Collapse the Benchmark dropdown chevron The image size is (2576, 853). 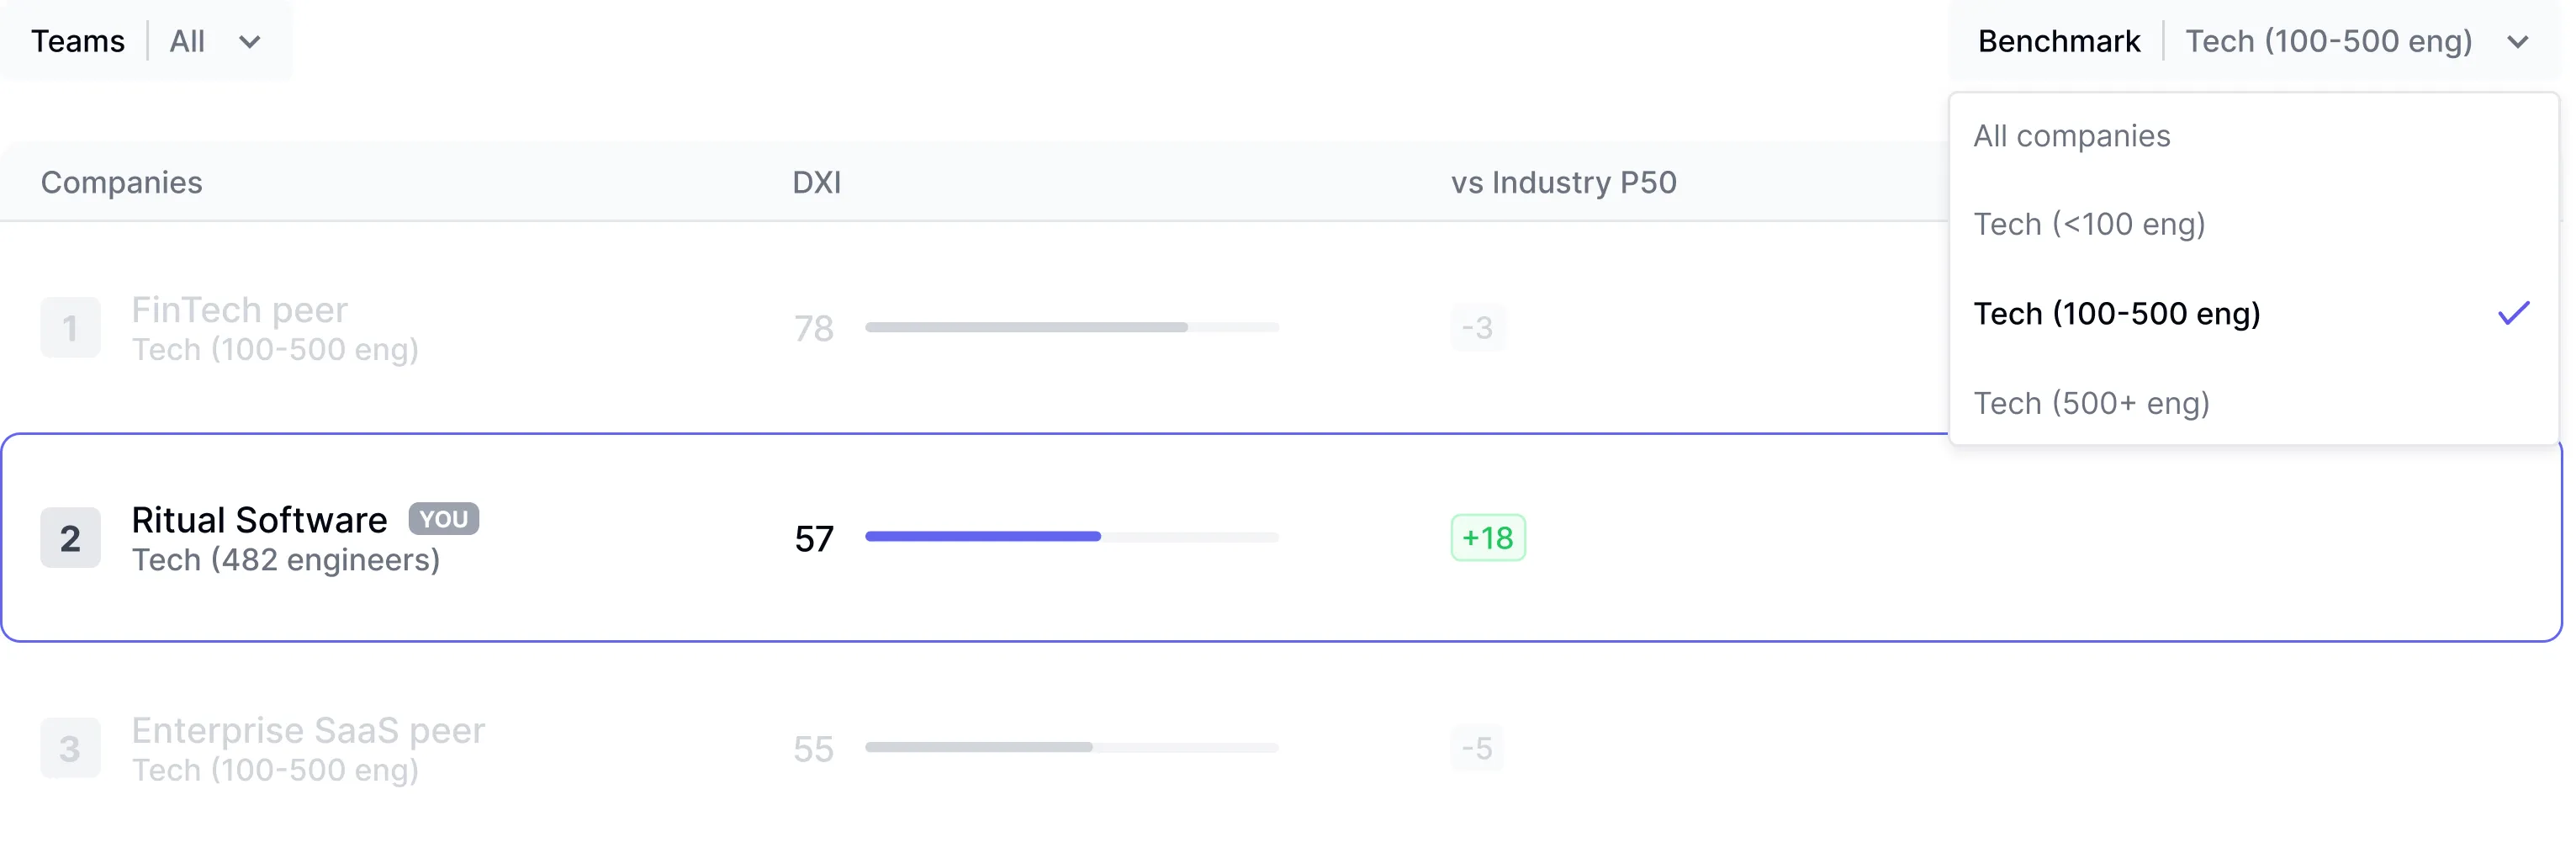coord(2517,42)
